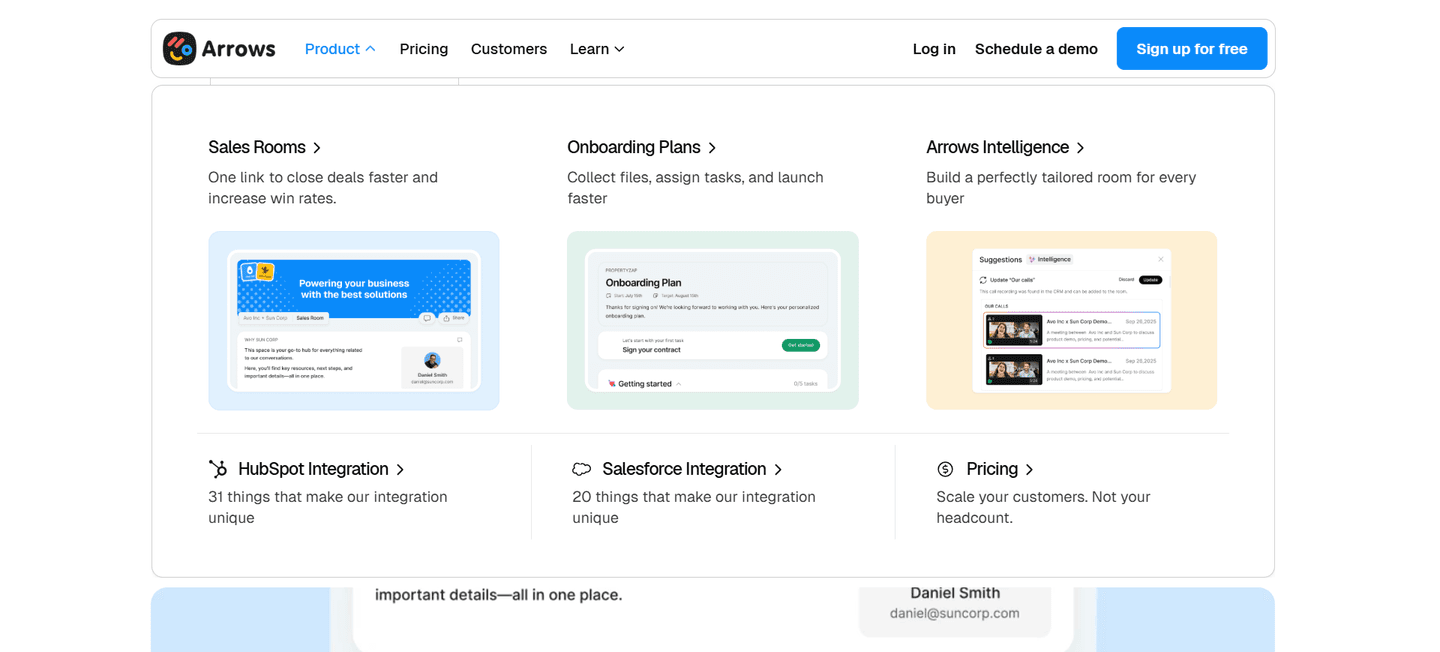
Task: Click the Arrows wordmark text
Action: click(x=238, y=49)
